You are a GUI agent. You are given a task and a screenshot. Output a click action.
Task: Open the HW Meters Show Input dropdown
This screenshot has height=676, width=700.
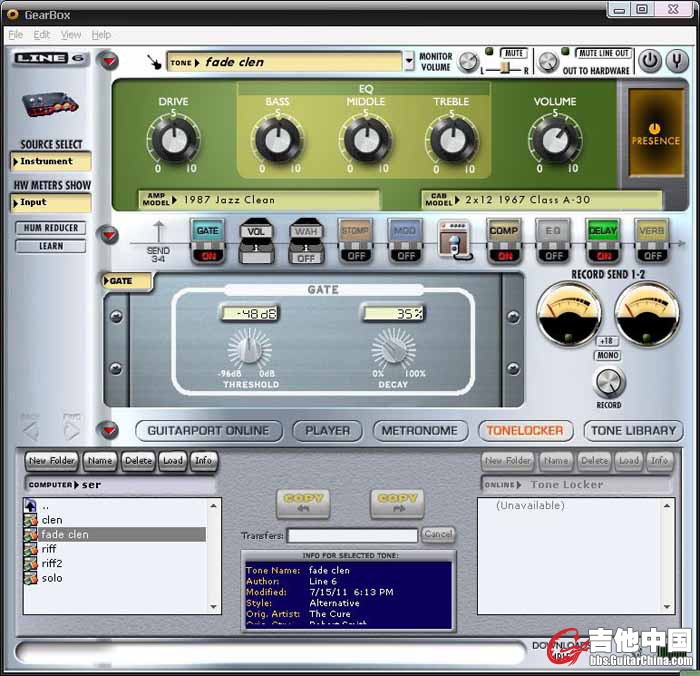pyautogui.click(x=51, y=202)
